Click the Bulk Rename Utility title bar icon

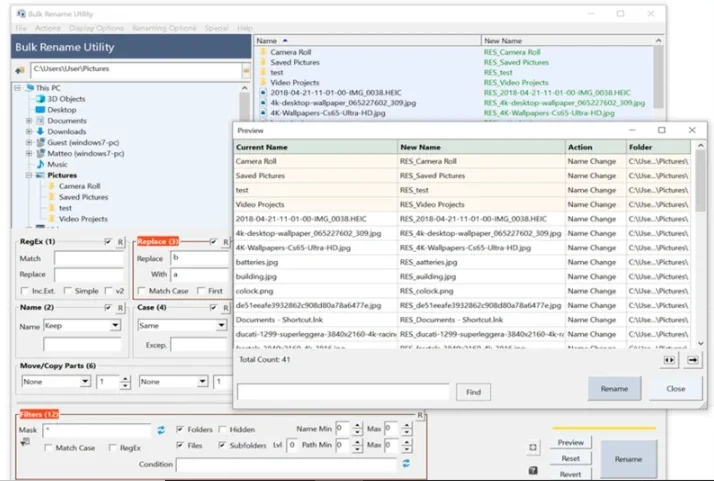(x=21, y=14)
